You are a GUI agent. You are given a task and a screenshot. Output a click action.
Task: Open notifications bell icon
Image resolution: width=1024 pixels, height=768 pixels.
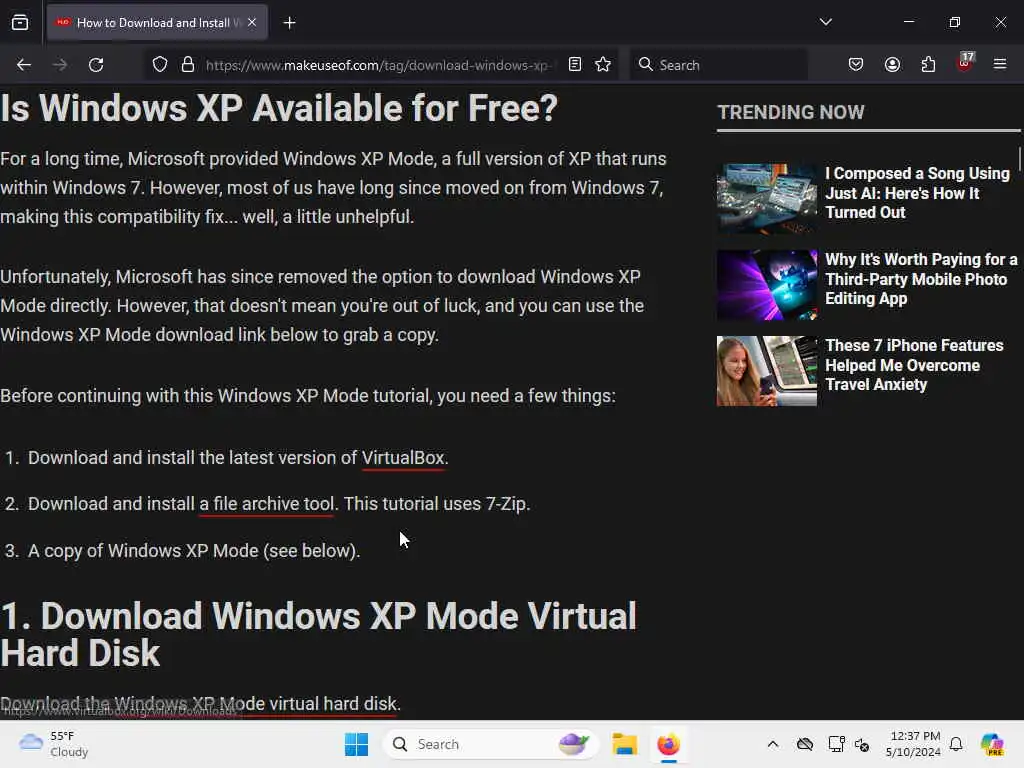(x=956, y=744)
